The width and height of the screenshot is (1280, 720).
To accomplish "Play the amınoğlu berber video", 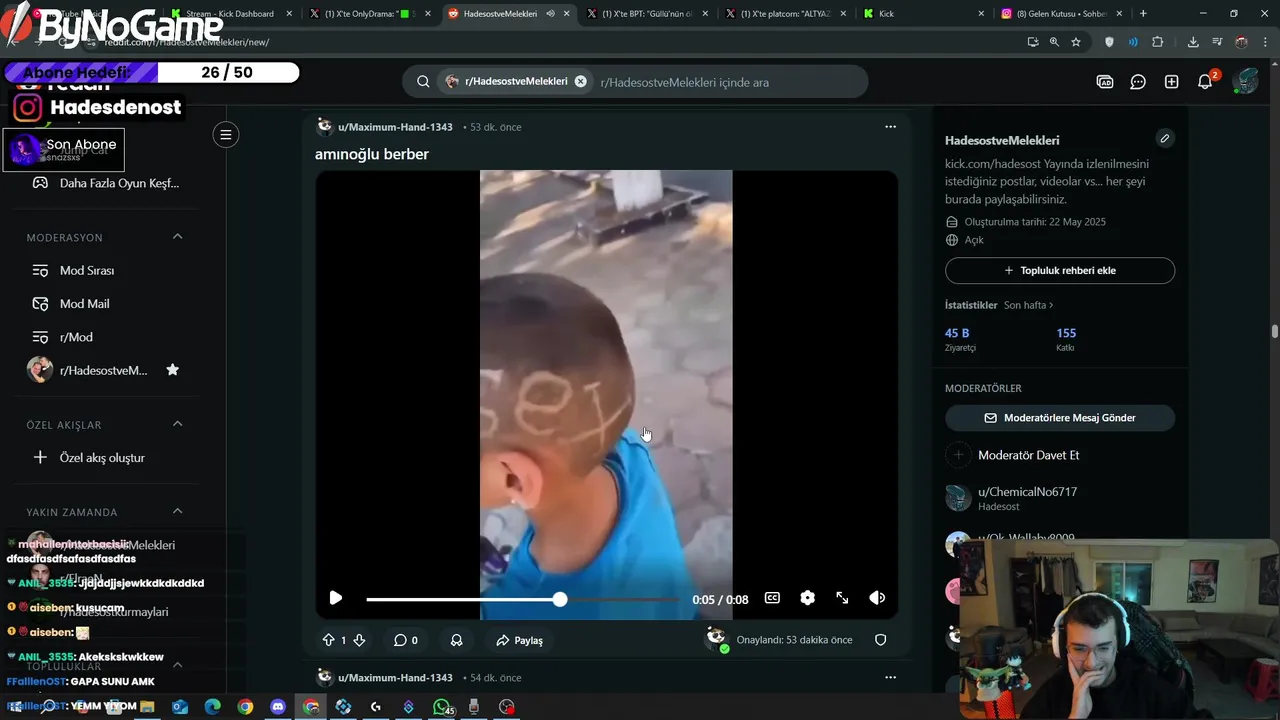I will pyautogui.click(x=336, y=598).
